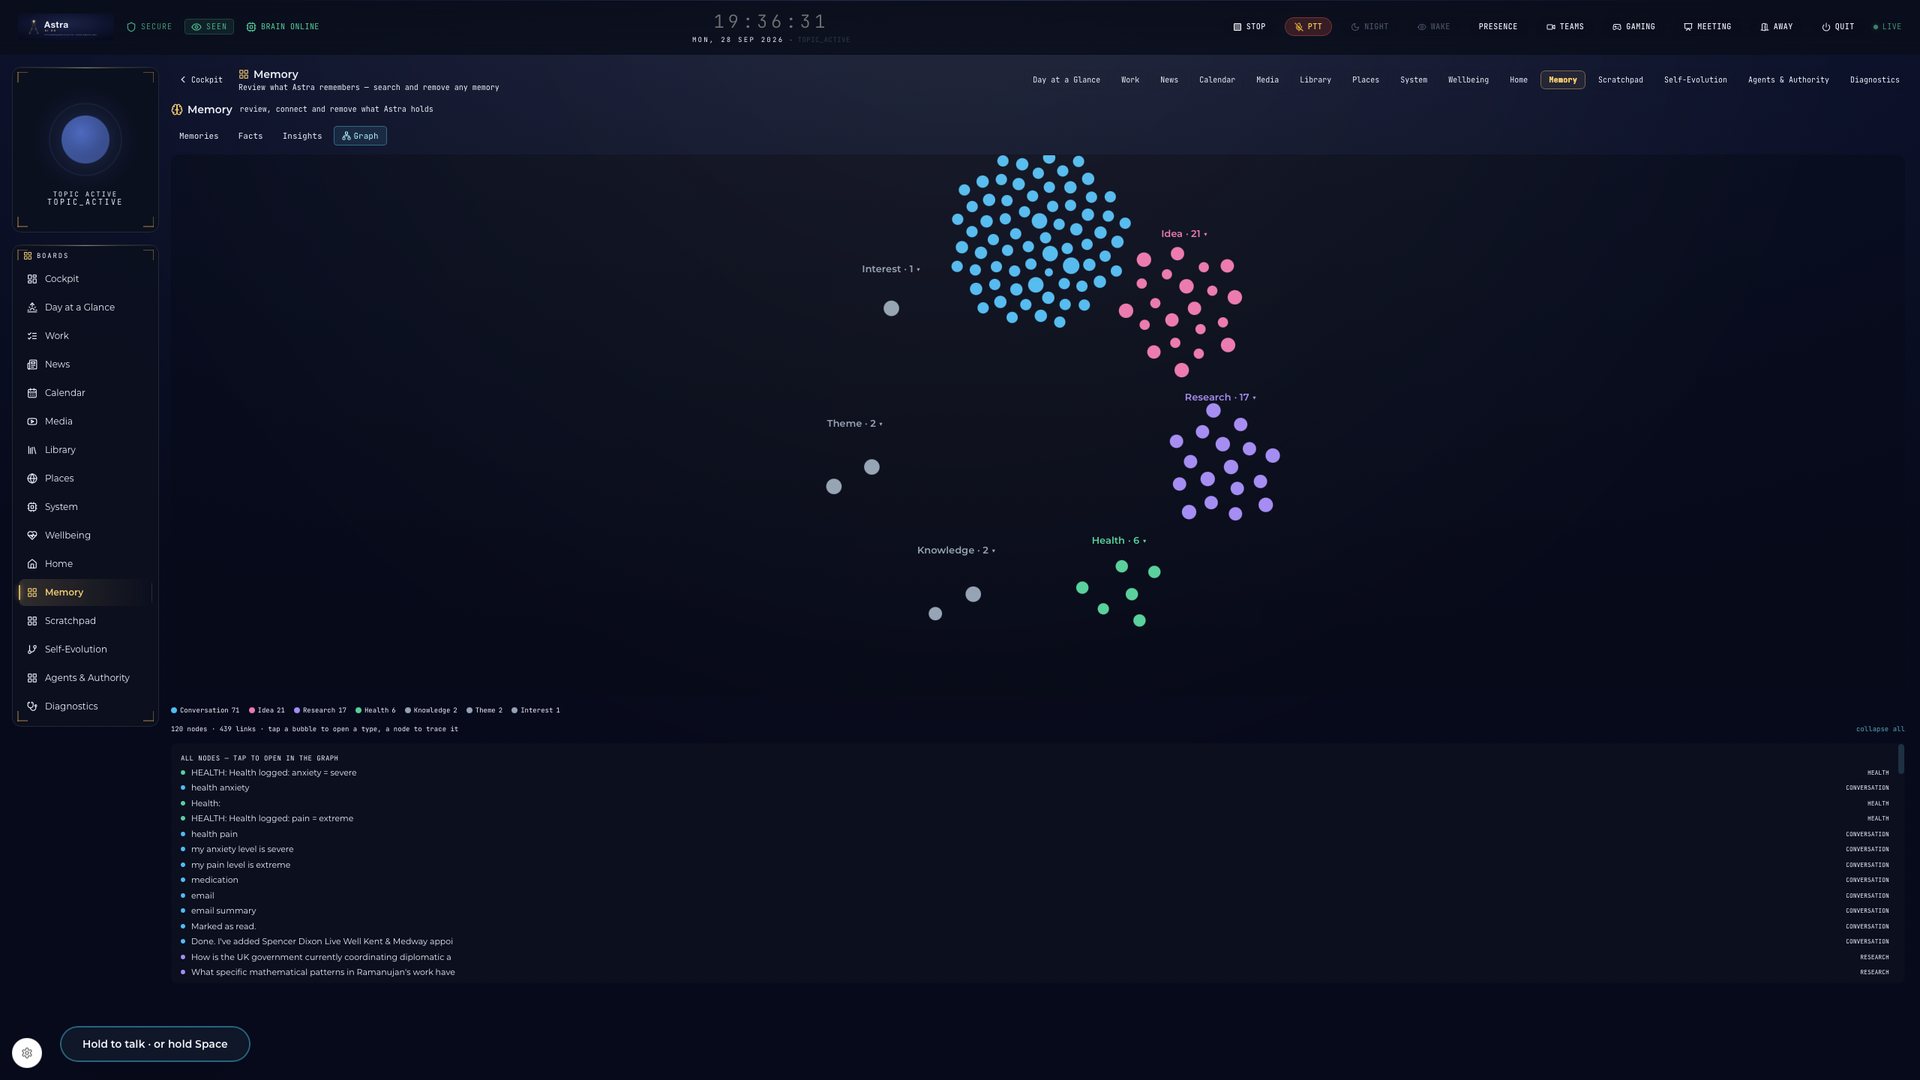
Task: Toggle WAKE mode
Action: click(x=1434, y=27)
